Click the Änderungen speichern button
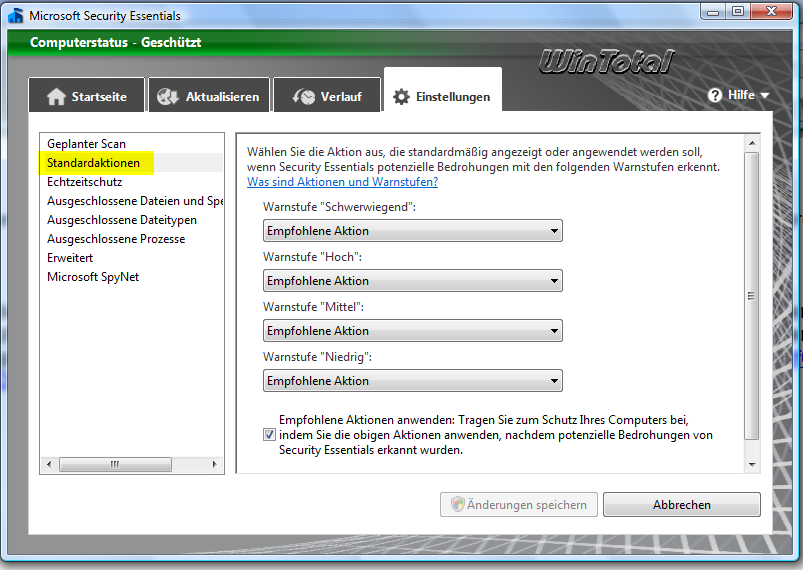The image size is (803, 570). pyautogui.click(x=519, y=504)
